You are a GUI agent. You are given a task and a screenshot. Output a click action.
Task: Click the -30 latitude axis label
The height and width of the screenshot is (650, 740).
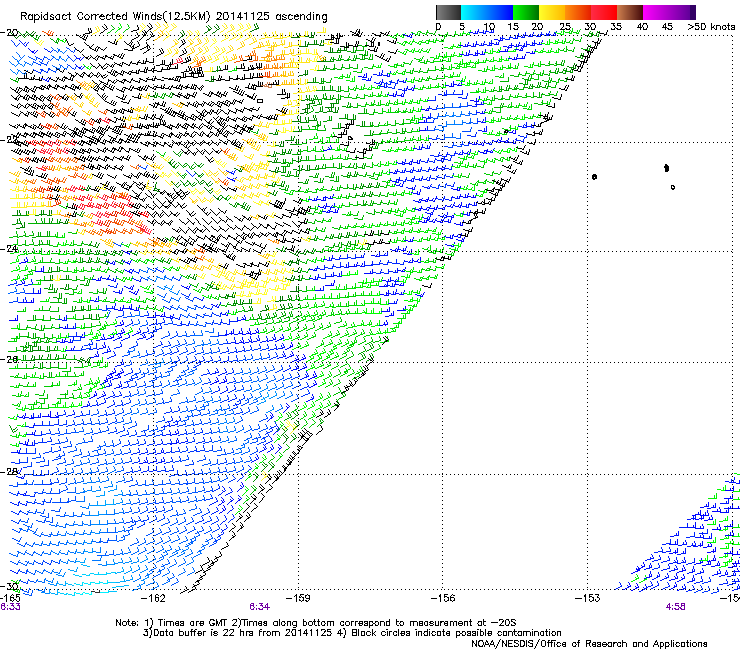(x=9, y=587)
